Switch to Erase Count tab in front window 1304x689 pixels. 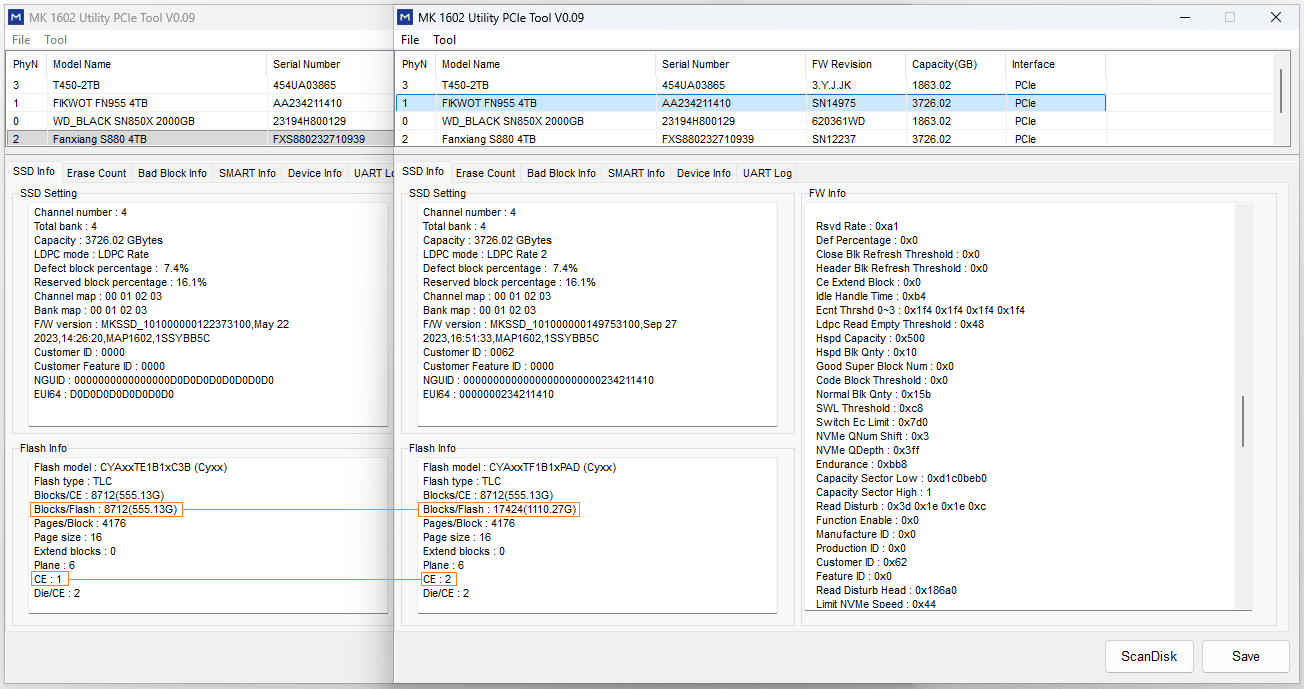click(x=485, y=173)
